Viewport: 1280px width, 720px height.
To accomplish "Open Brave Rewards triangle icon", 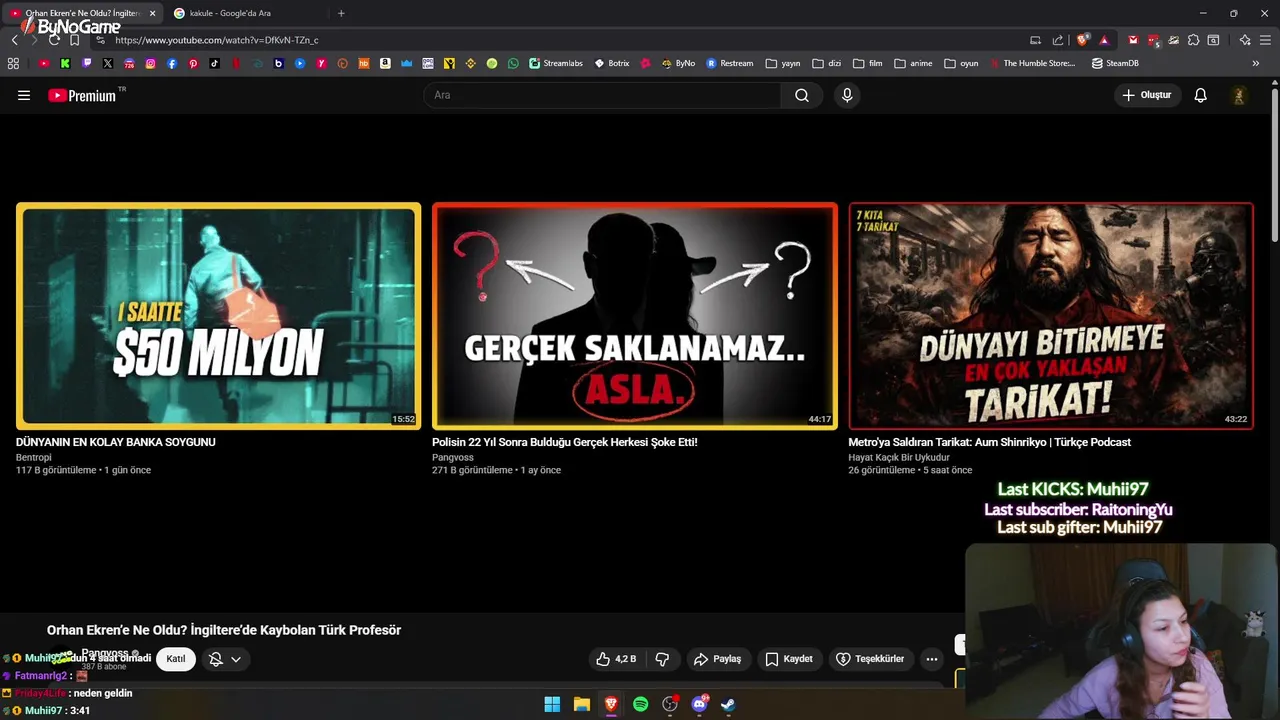I will click(1104, 40).
